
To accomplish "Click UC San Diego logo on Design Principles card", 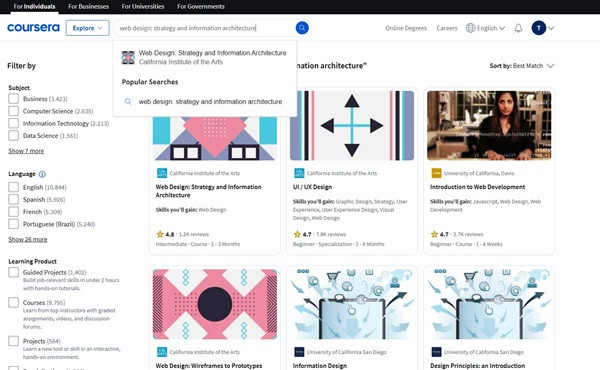I will coord(436,352).
